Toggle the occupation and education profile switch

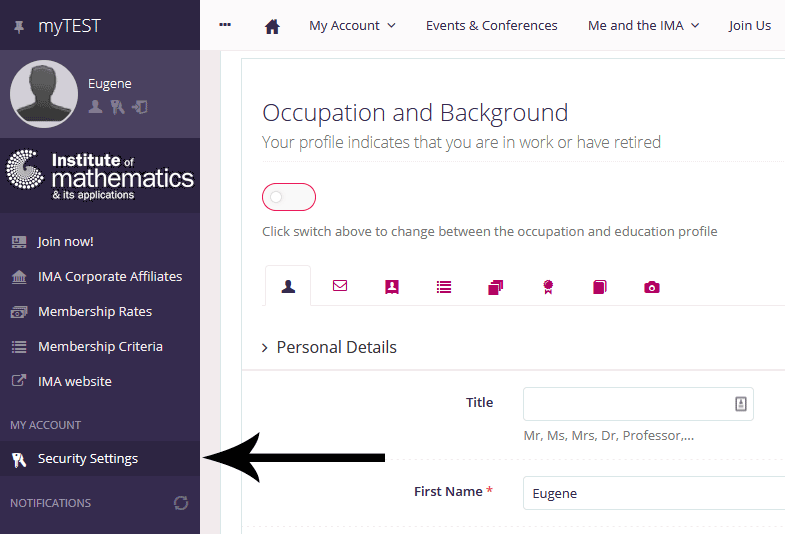coord(289,197)
